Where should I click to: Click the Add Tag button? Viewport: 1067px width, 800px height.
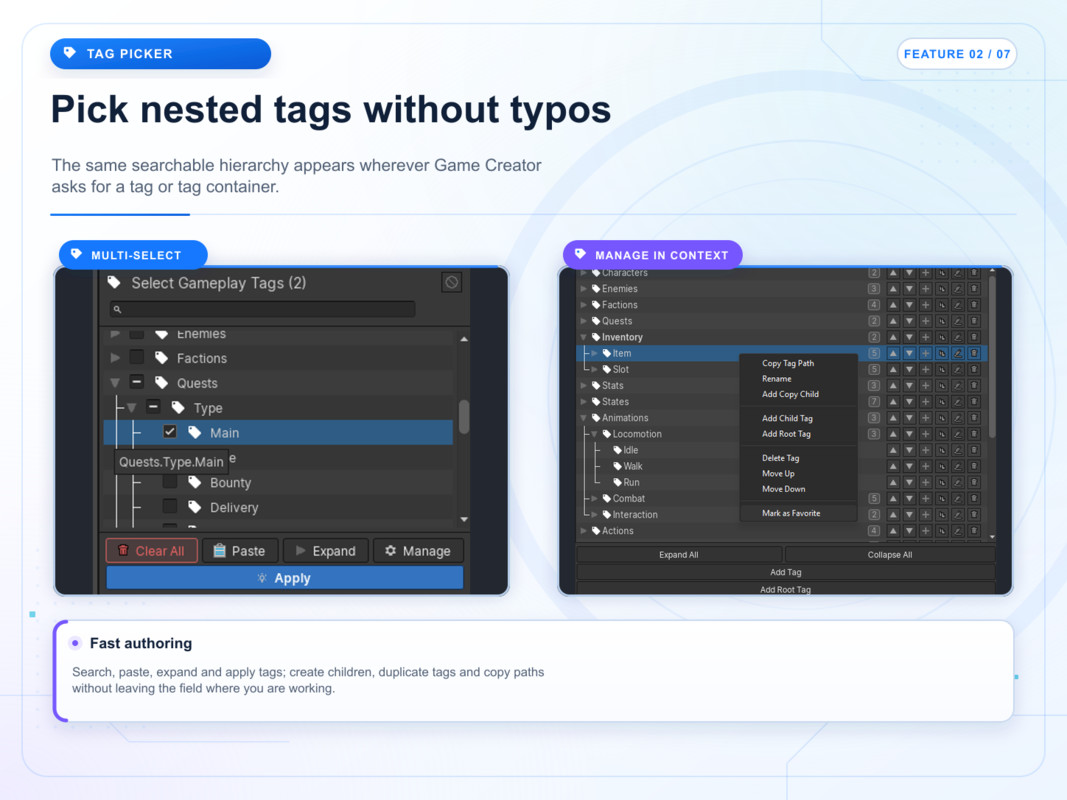click(785, 573)
